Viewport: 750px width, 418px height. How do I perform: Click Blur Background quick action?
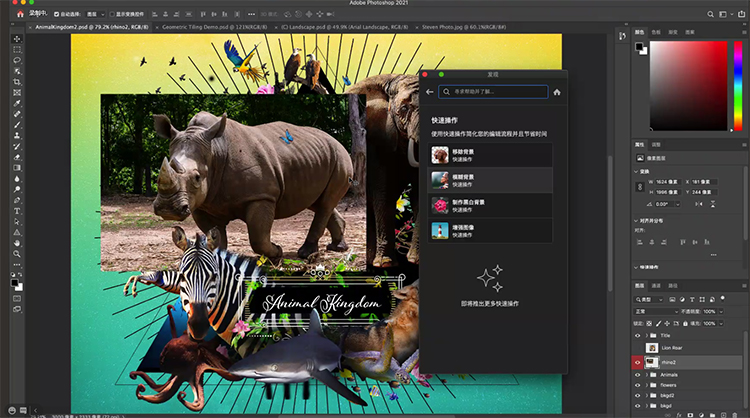[x=490, y=180]
